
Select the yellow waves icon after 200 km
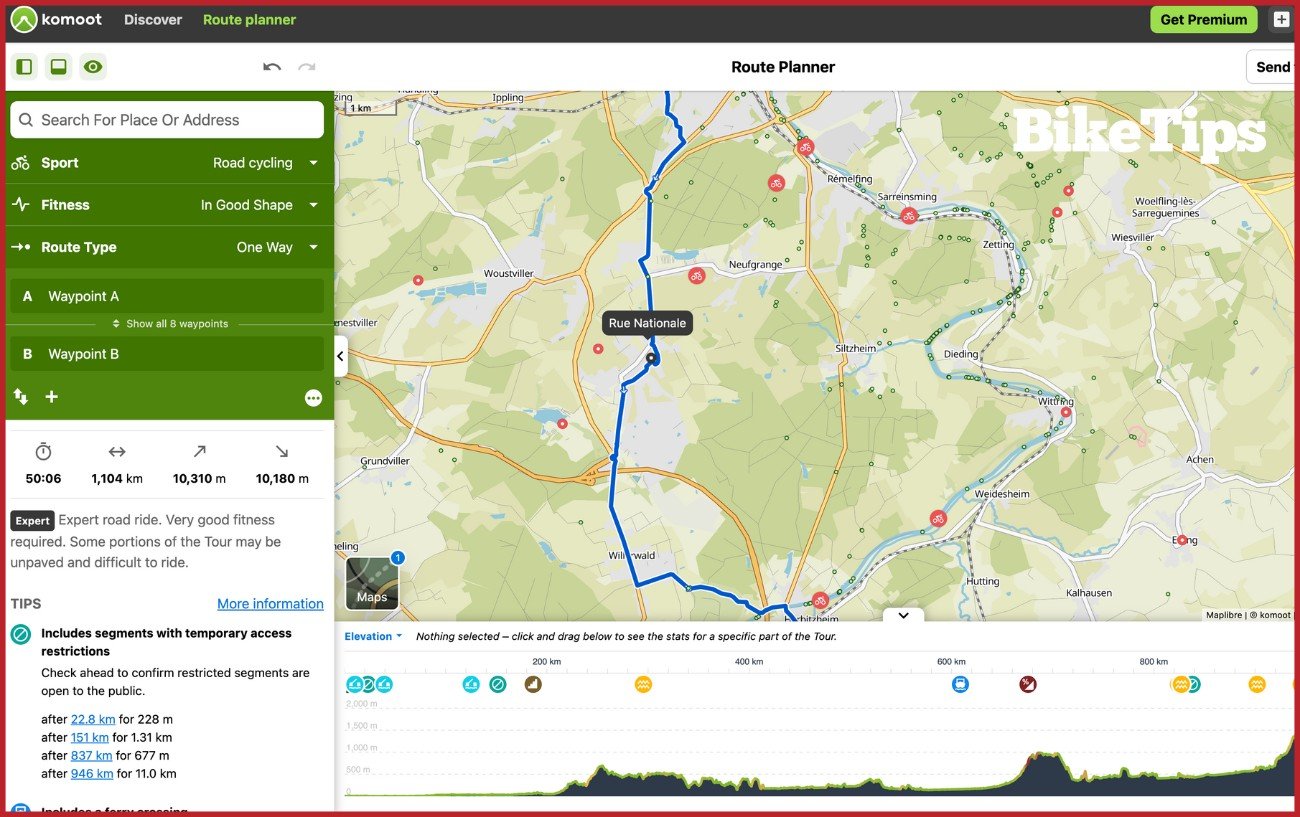coord(644,684)
